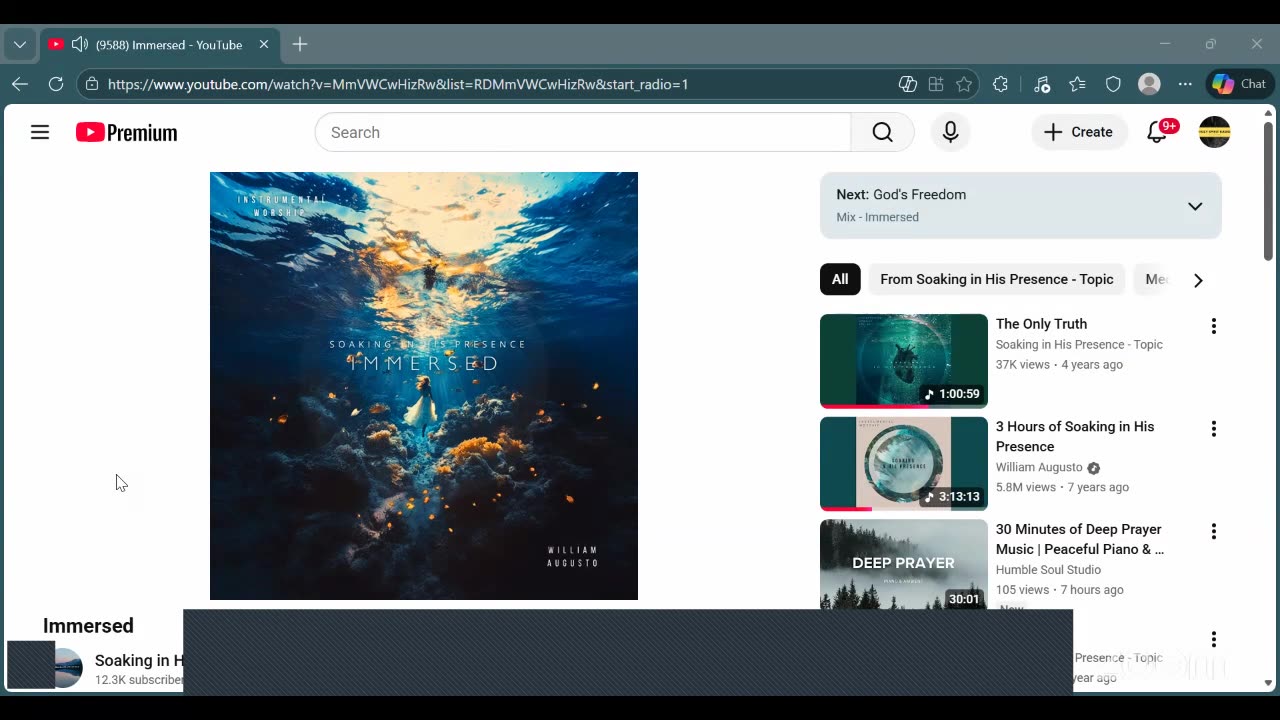This screenshot has height=720, width=1280.
Task: Click the "37K views" text
Action: pyautogui.click(x=1023, y=365)
